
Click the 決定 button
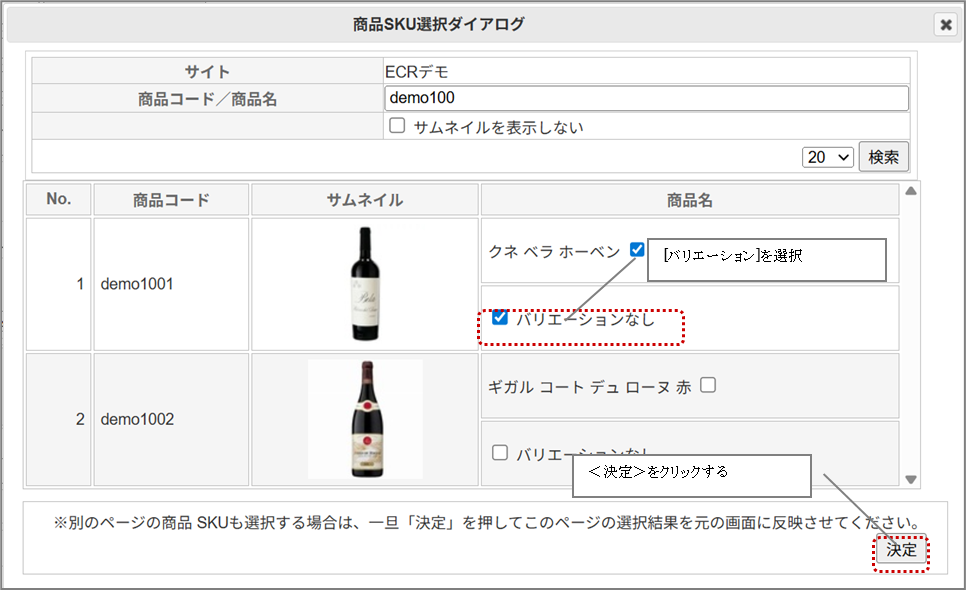(x=901, y=551)
